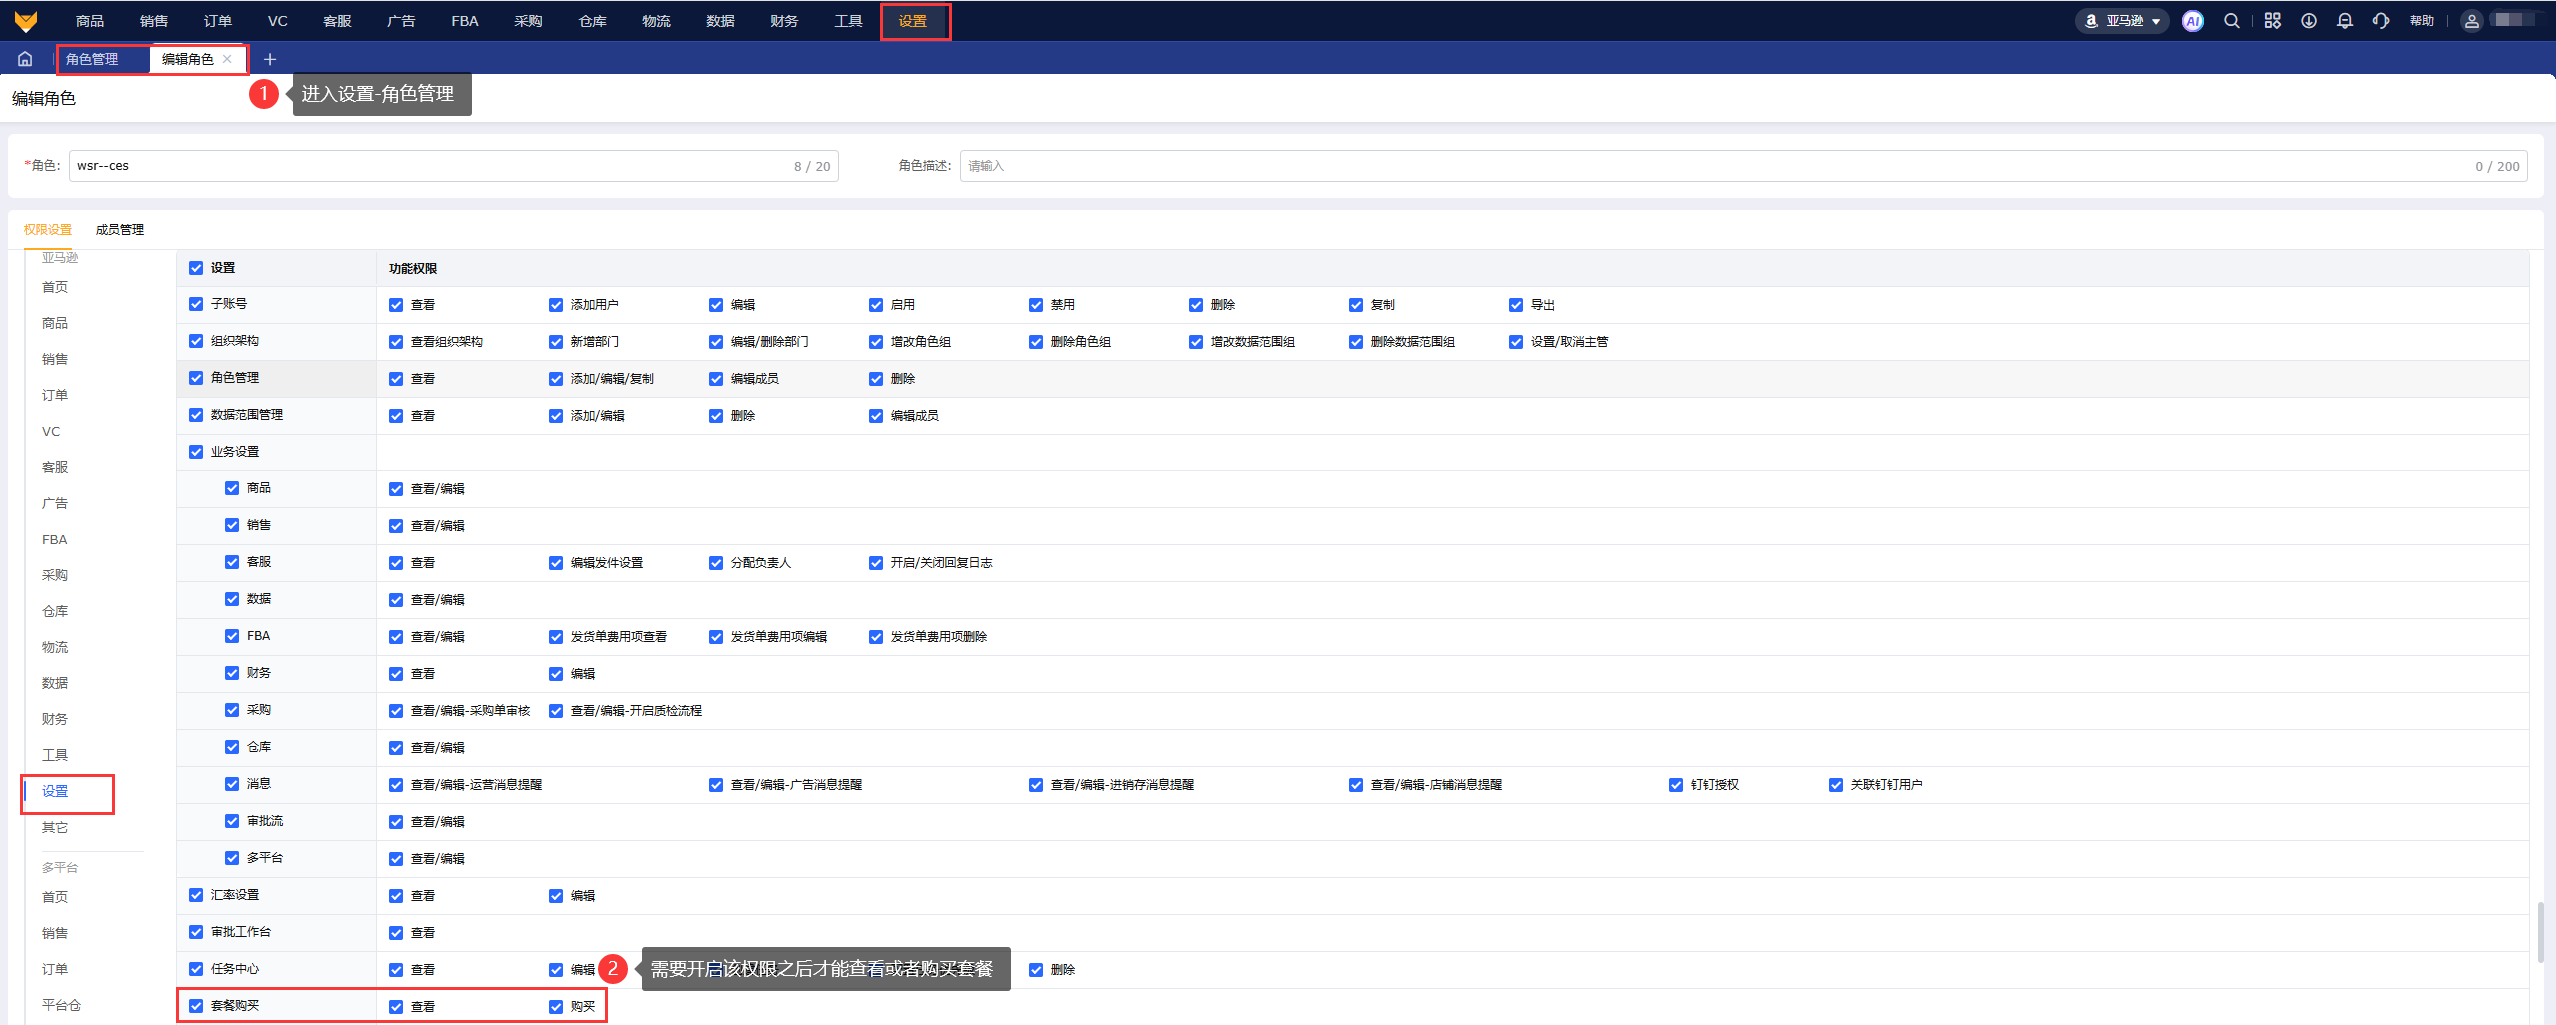
Task: Open the AI assistant icon
Action: tap(2192, 21)
